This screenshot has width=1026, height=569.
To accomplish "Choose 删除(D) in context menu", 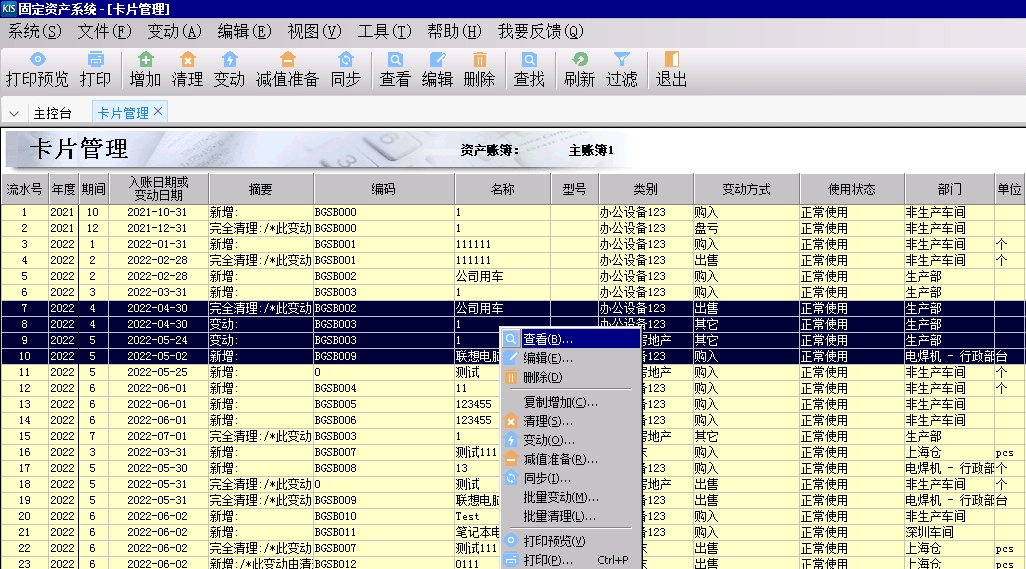I will pyautogui.click(x=571, y=377).
